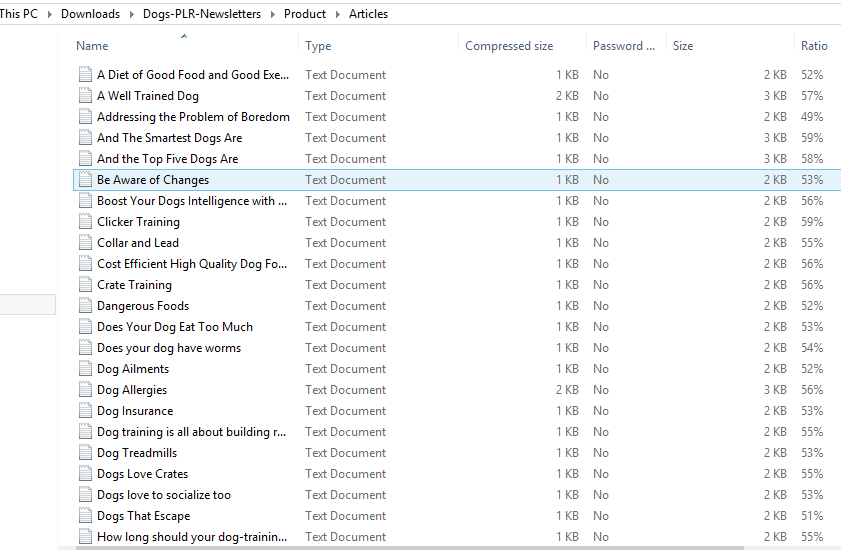Select the 'Dangerous Foods' file icon
This screenshot has width=841, height=550.
tap(85, 306)
